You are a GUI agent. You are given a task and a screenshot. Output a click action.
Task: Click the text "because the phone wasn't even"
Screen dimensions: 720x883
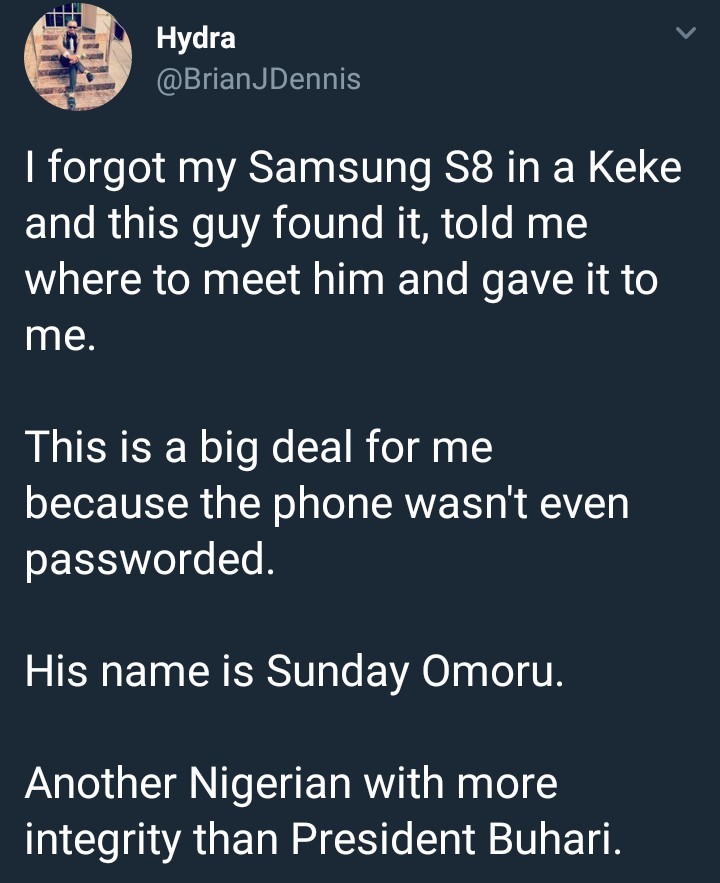coord(326,503)
